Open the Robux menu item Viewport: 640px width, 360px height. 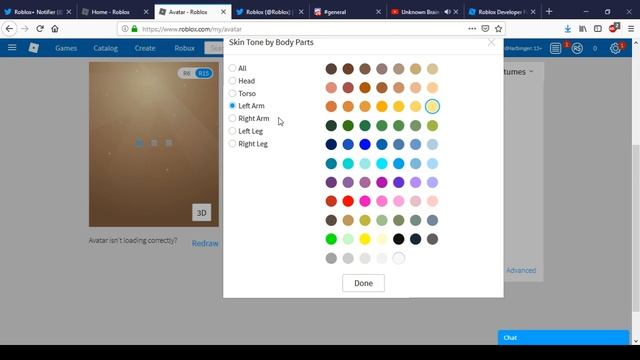click(x=184, y=48)
